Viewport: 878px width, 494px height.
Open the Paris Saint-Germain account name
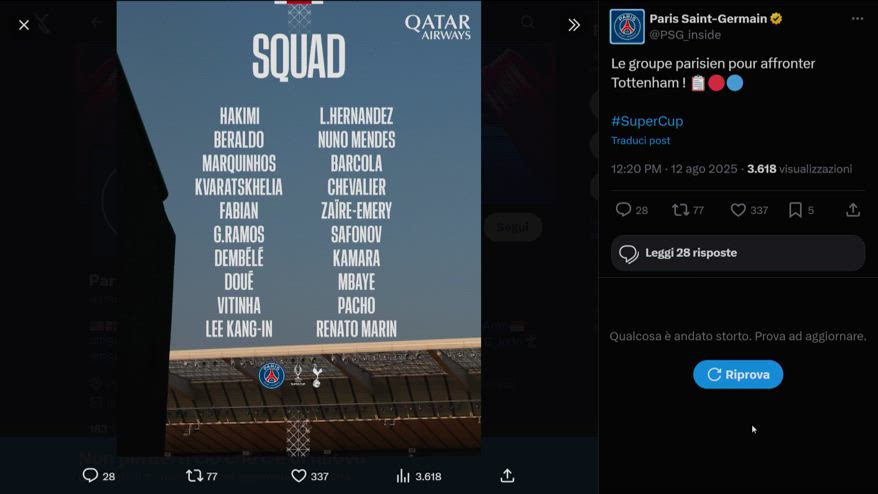(707, 18)
